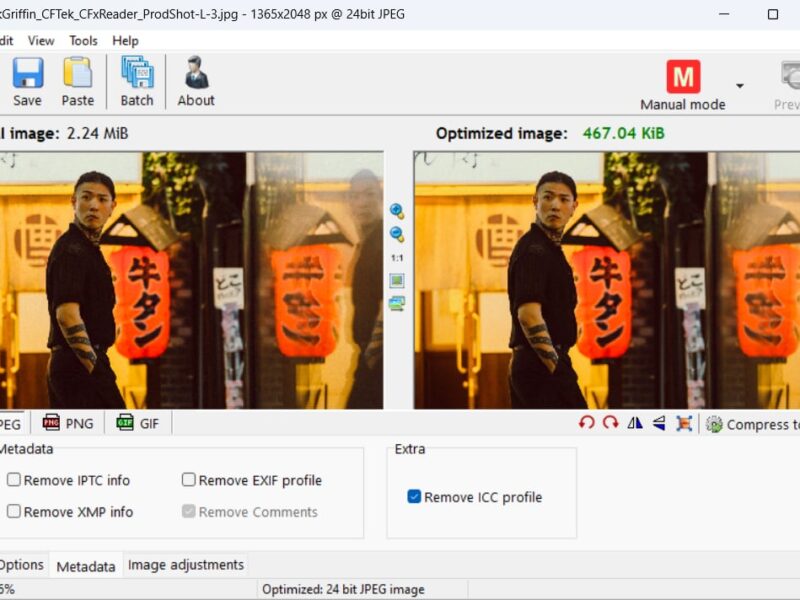The width and height of the screenshot is (800, 600).
Task: Switch to the Image adjustments tab
Action: (x=185, y=564)
